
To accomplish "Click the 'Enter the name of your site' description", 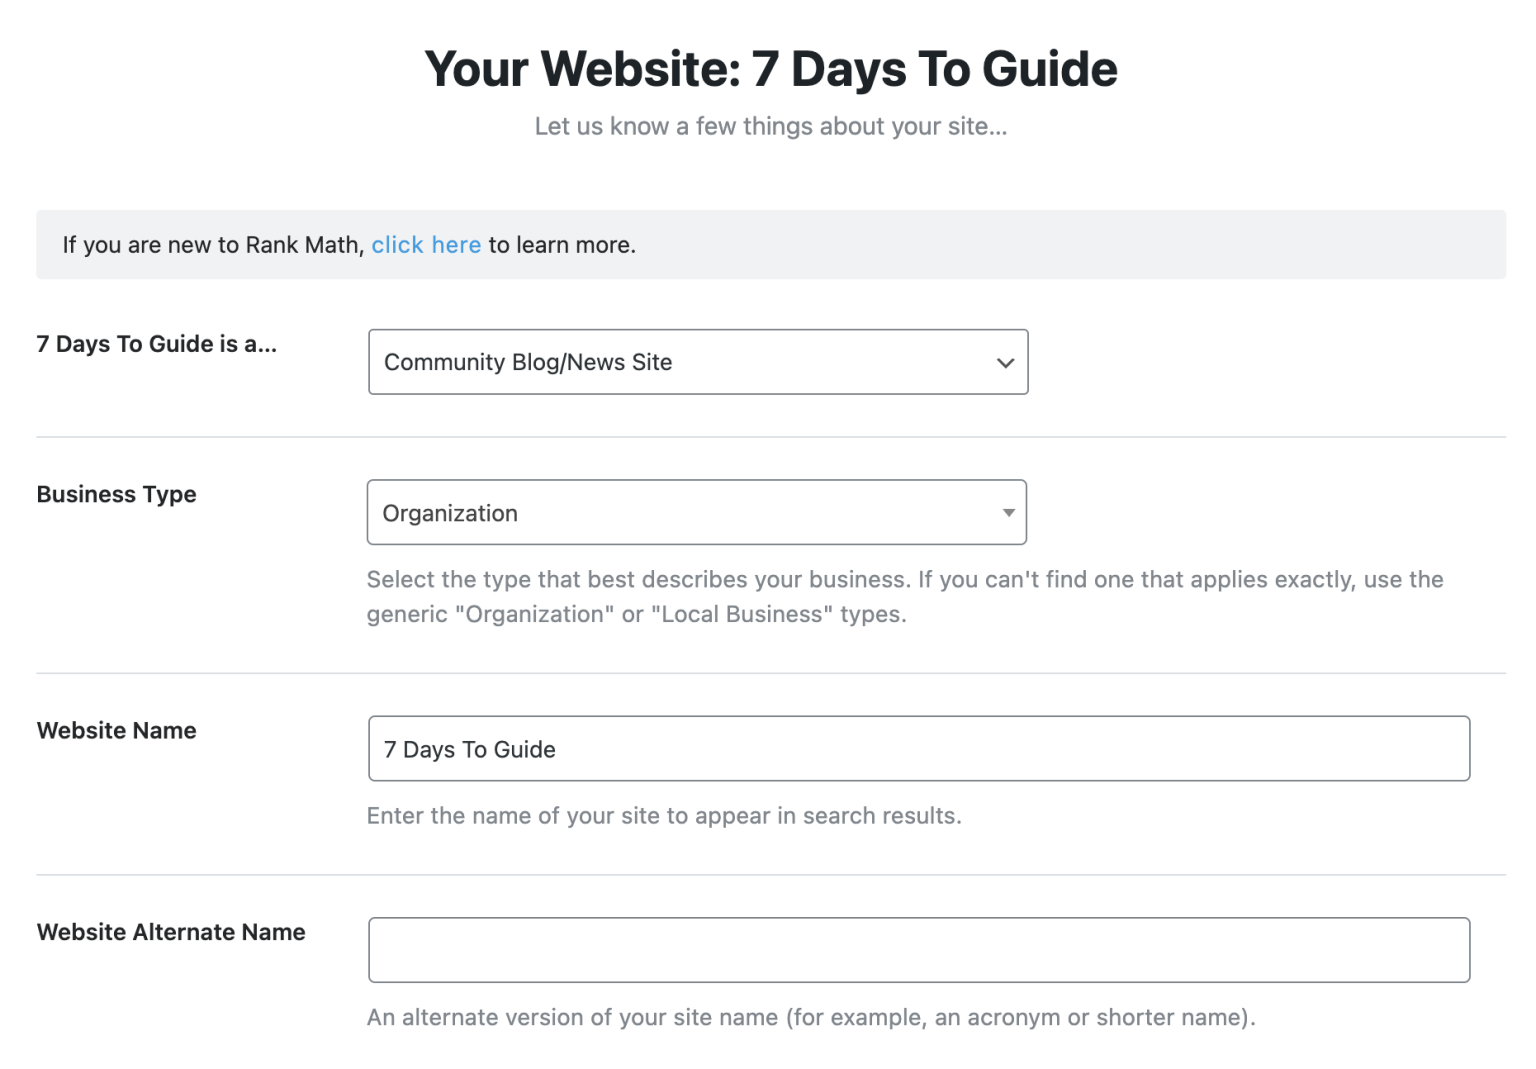I will 664,816.
